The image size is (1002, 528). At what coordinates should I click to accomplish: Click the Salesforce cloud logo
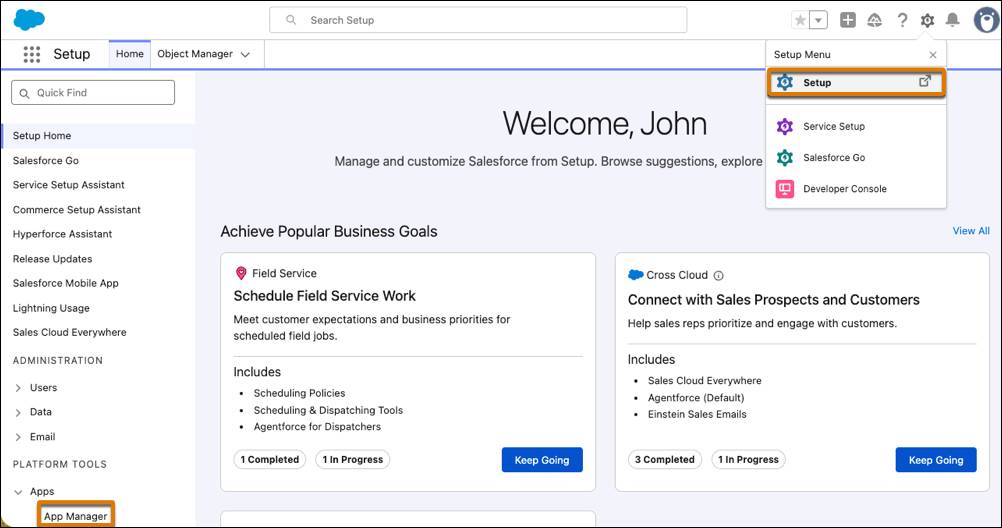click(x=29, y=20)
